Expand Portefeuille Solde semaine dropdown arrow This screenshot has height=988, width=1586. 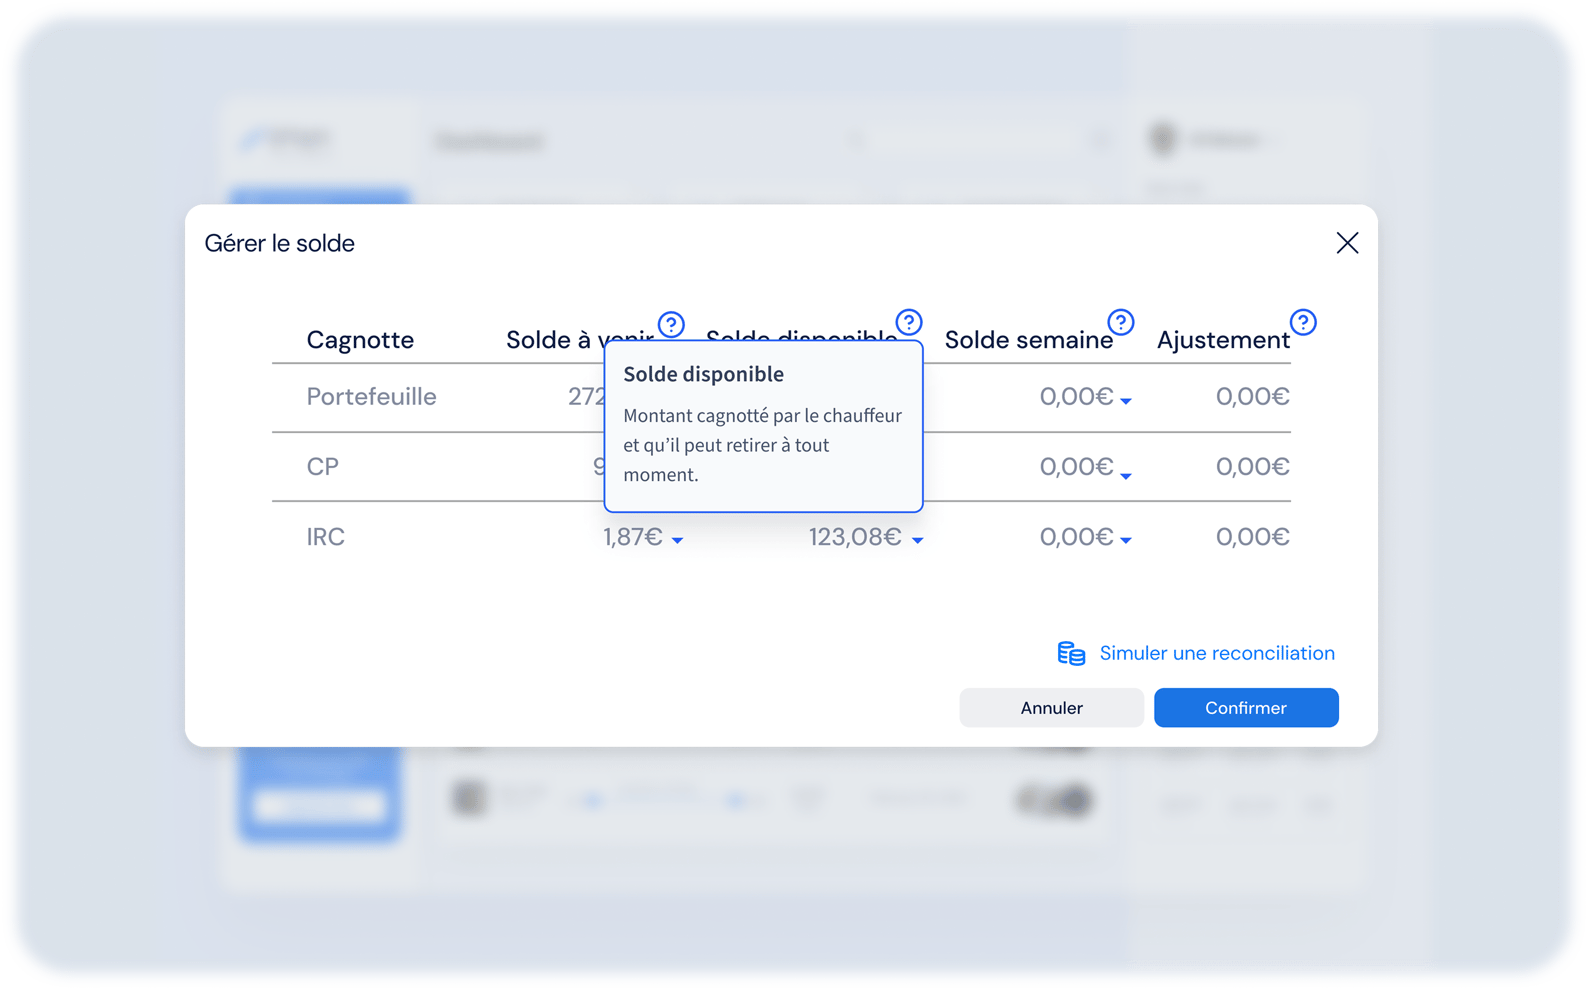(1126, 401)
